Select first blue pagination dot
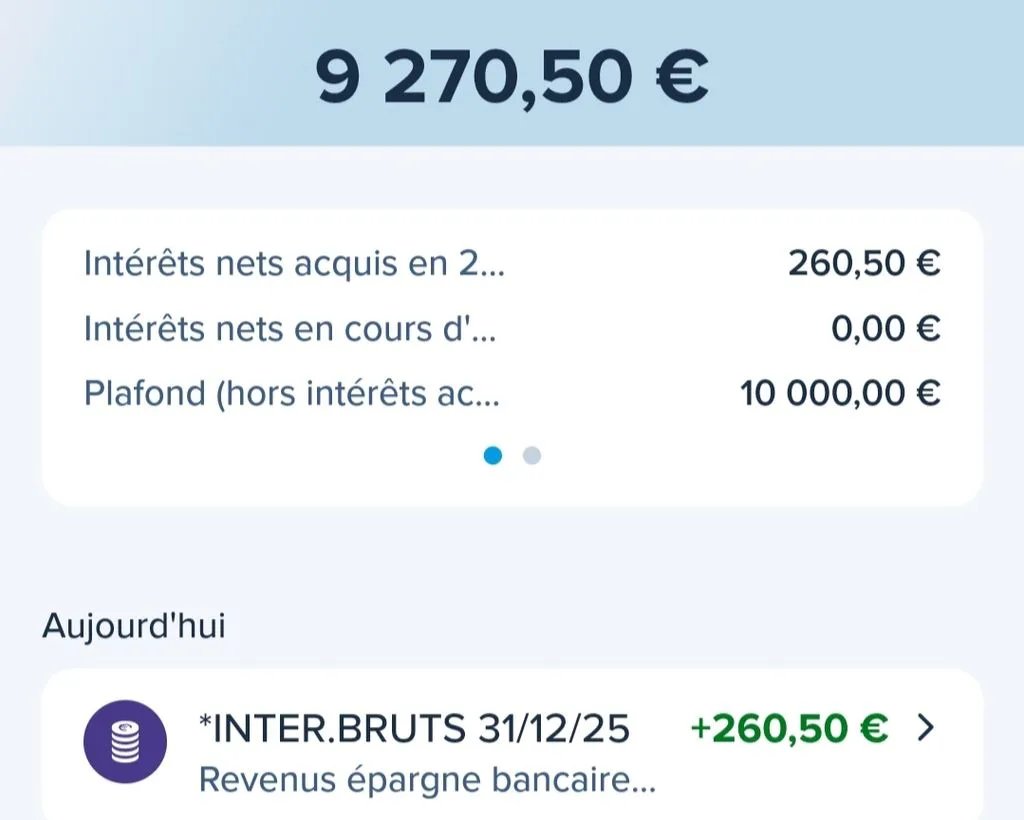The height and width of the screenshot is (820, 1024). 493,455
